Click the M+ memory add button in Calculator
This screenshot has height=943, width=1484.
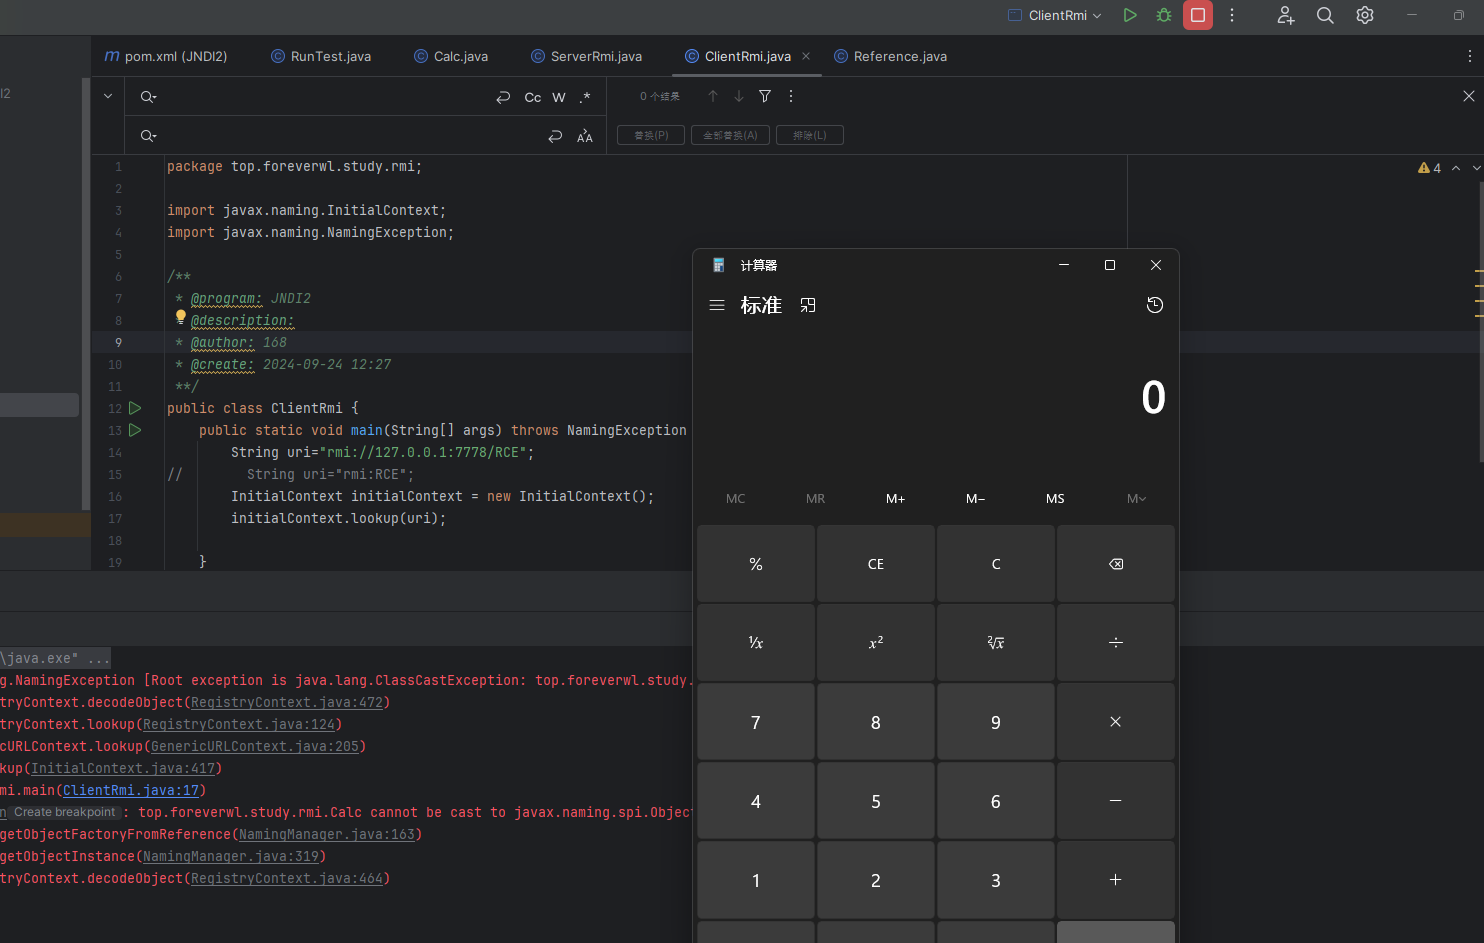pyautogui.click(x=895, y=498)
